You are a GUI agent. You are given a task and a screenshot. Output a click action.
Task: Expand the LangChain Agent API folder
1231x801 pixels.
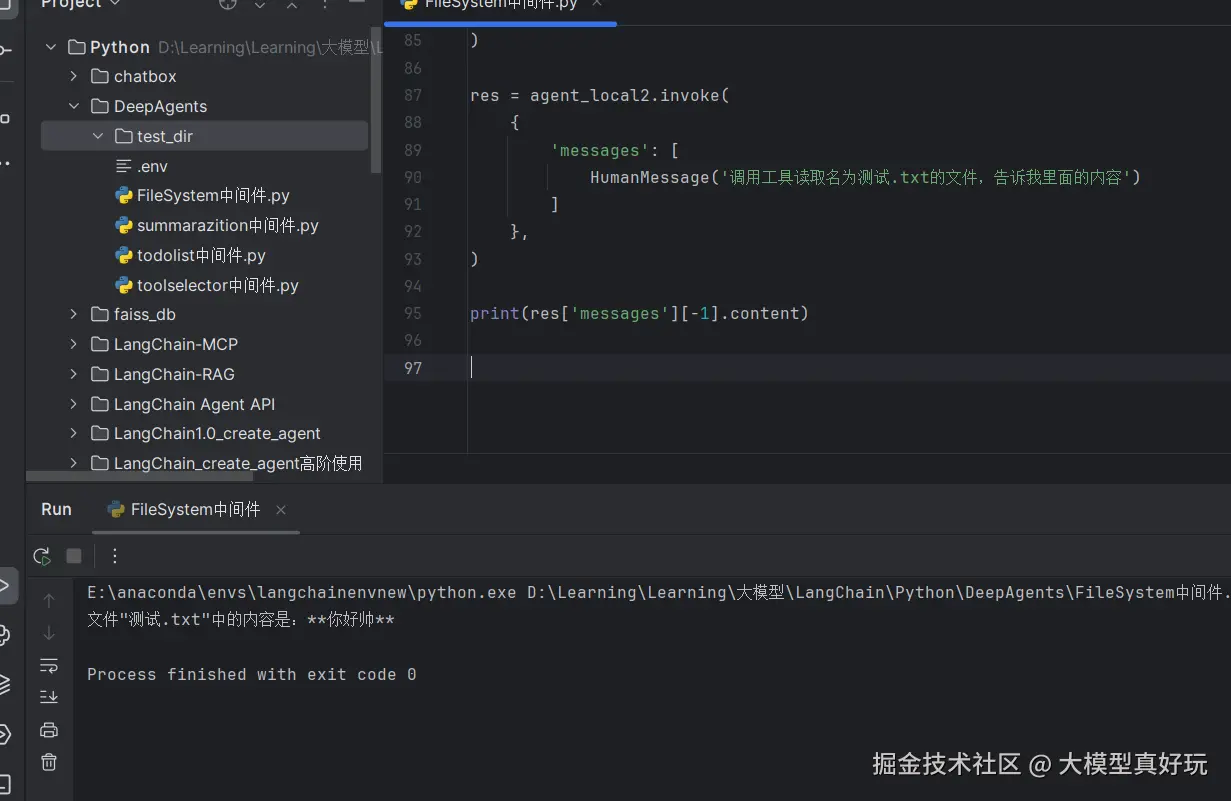74,404
